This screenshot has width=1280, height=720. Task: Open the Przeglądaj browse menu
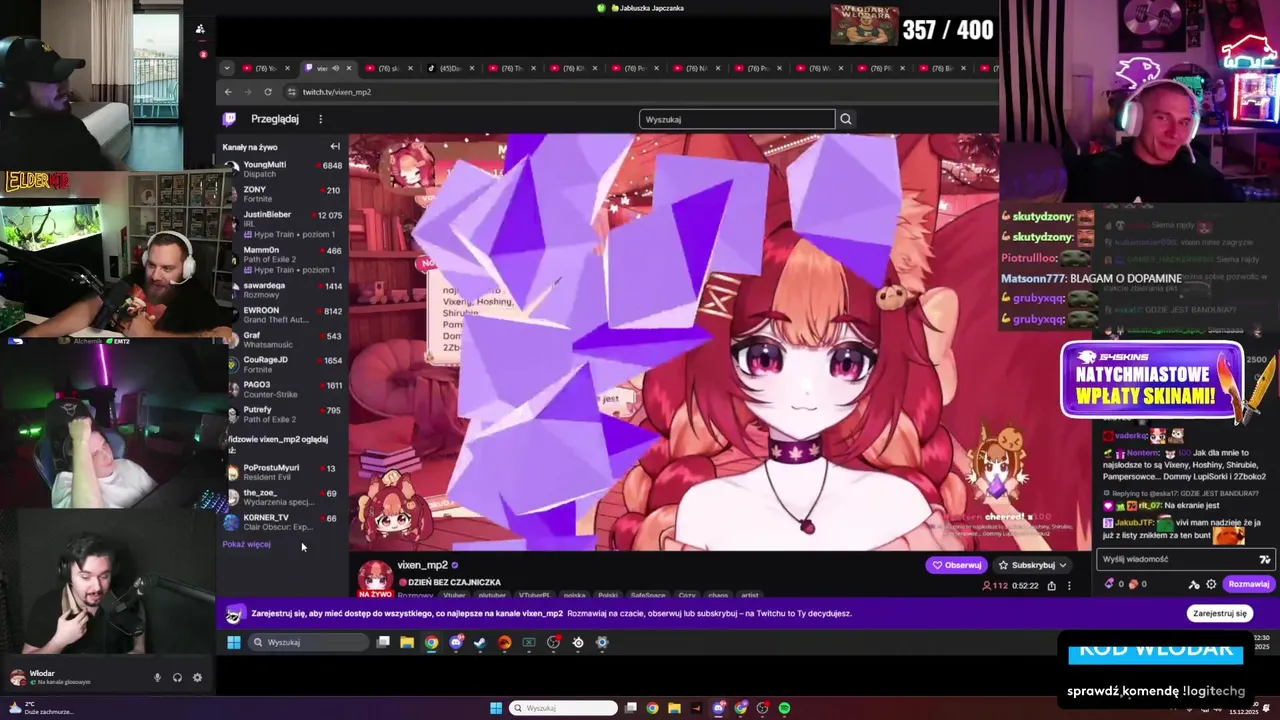pos(275,119)
